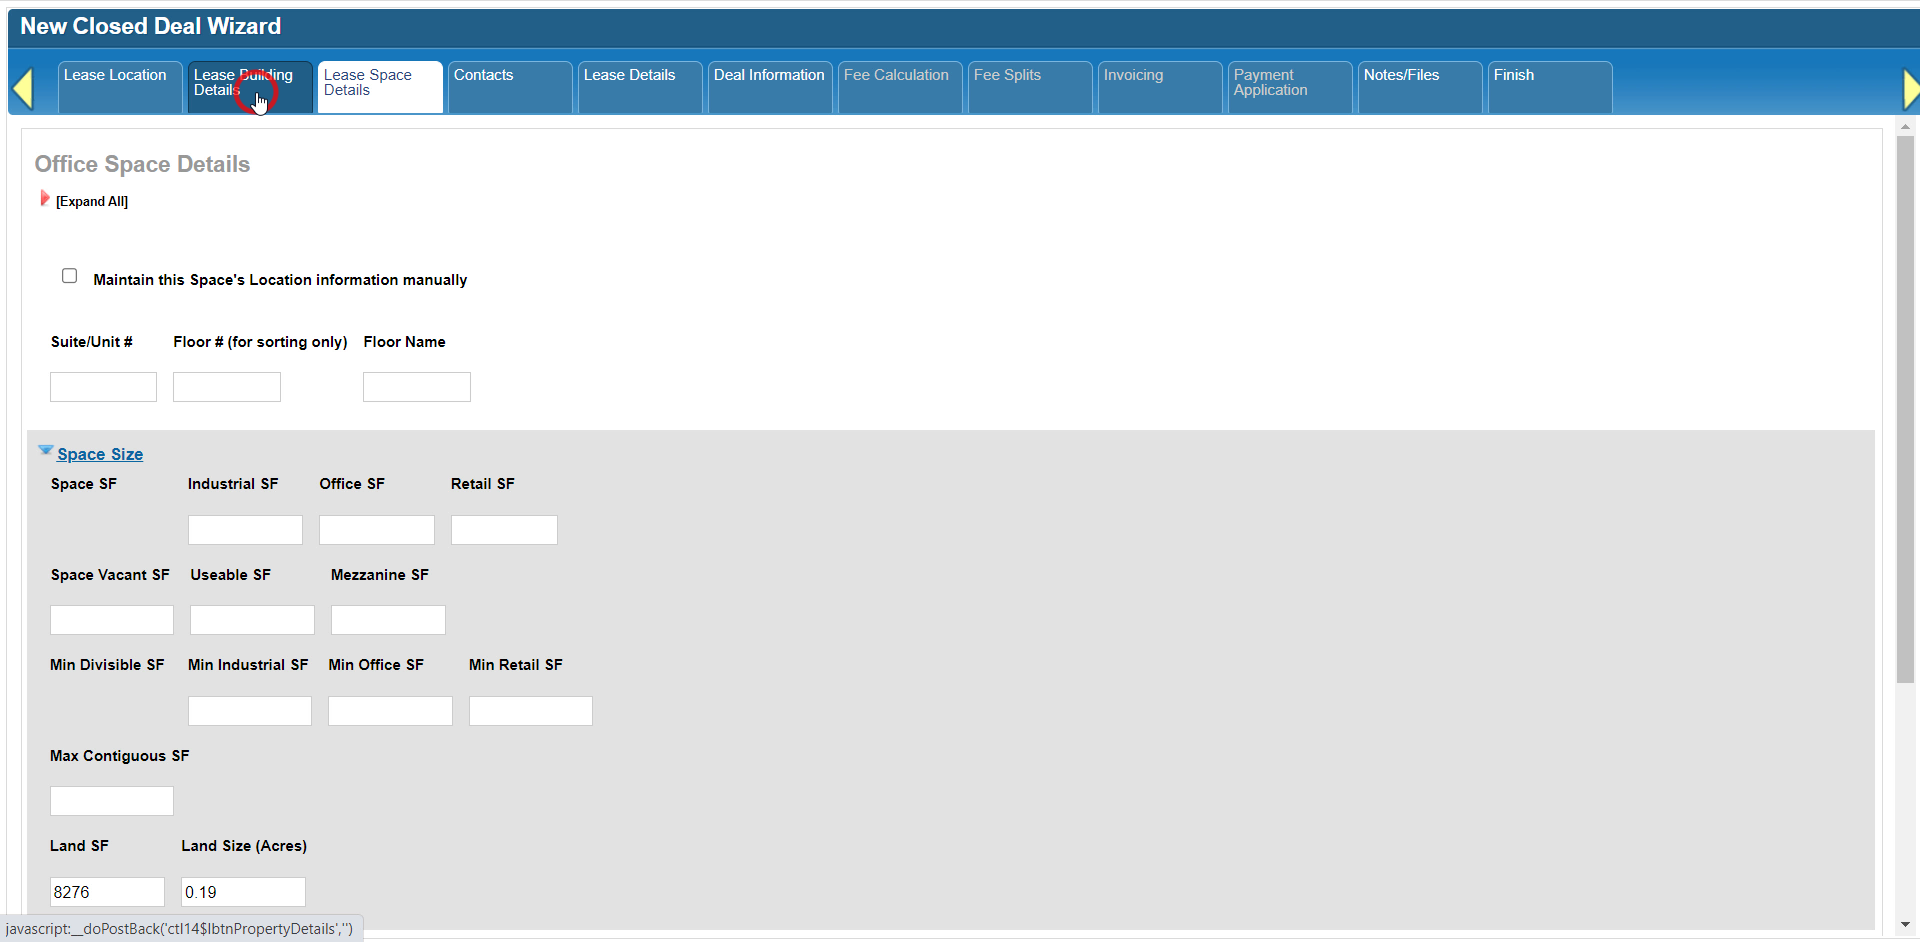The width and height of the screenshot is (1920, 942).
Task: Click the Suite/Unit # input field
Action: coord(103,387)
